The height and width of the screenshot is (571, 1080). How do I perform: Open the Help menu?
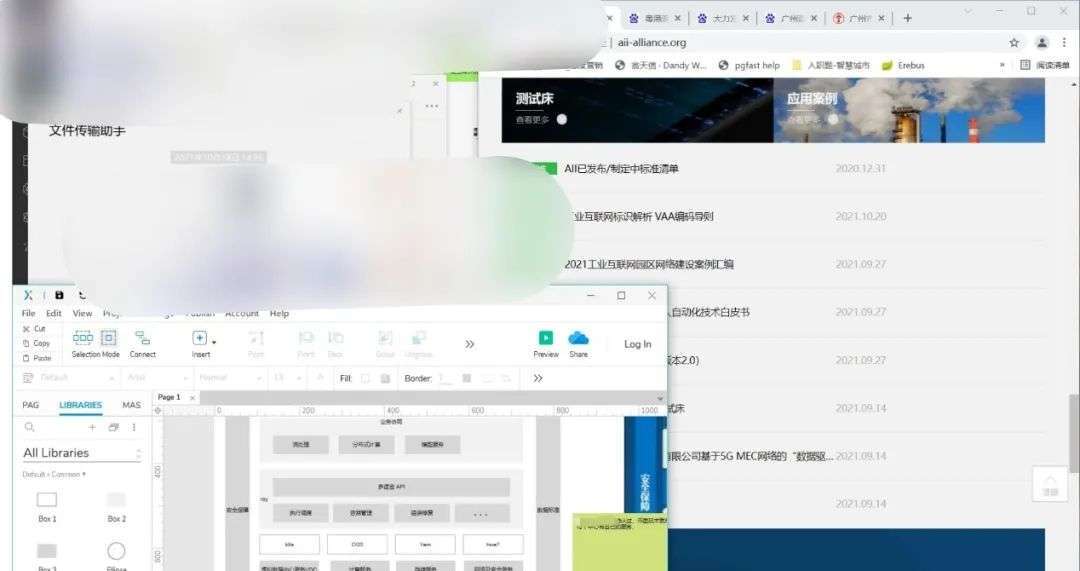click(279, 313)
